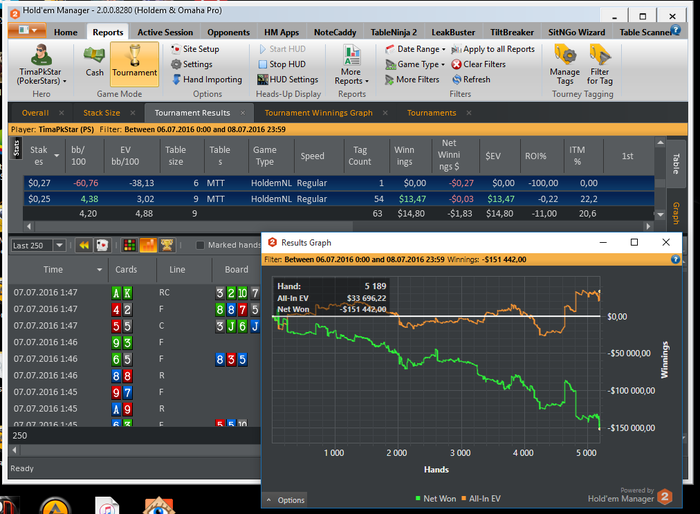Select the $0,25 stakes row
This screenshot has width=700, height=514.
pyautogui.click(x=339, y=199)
